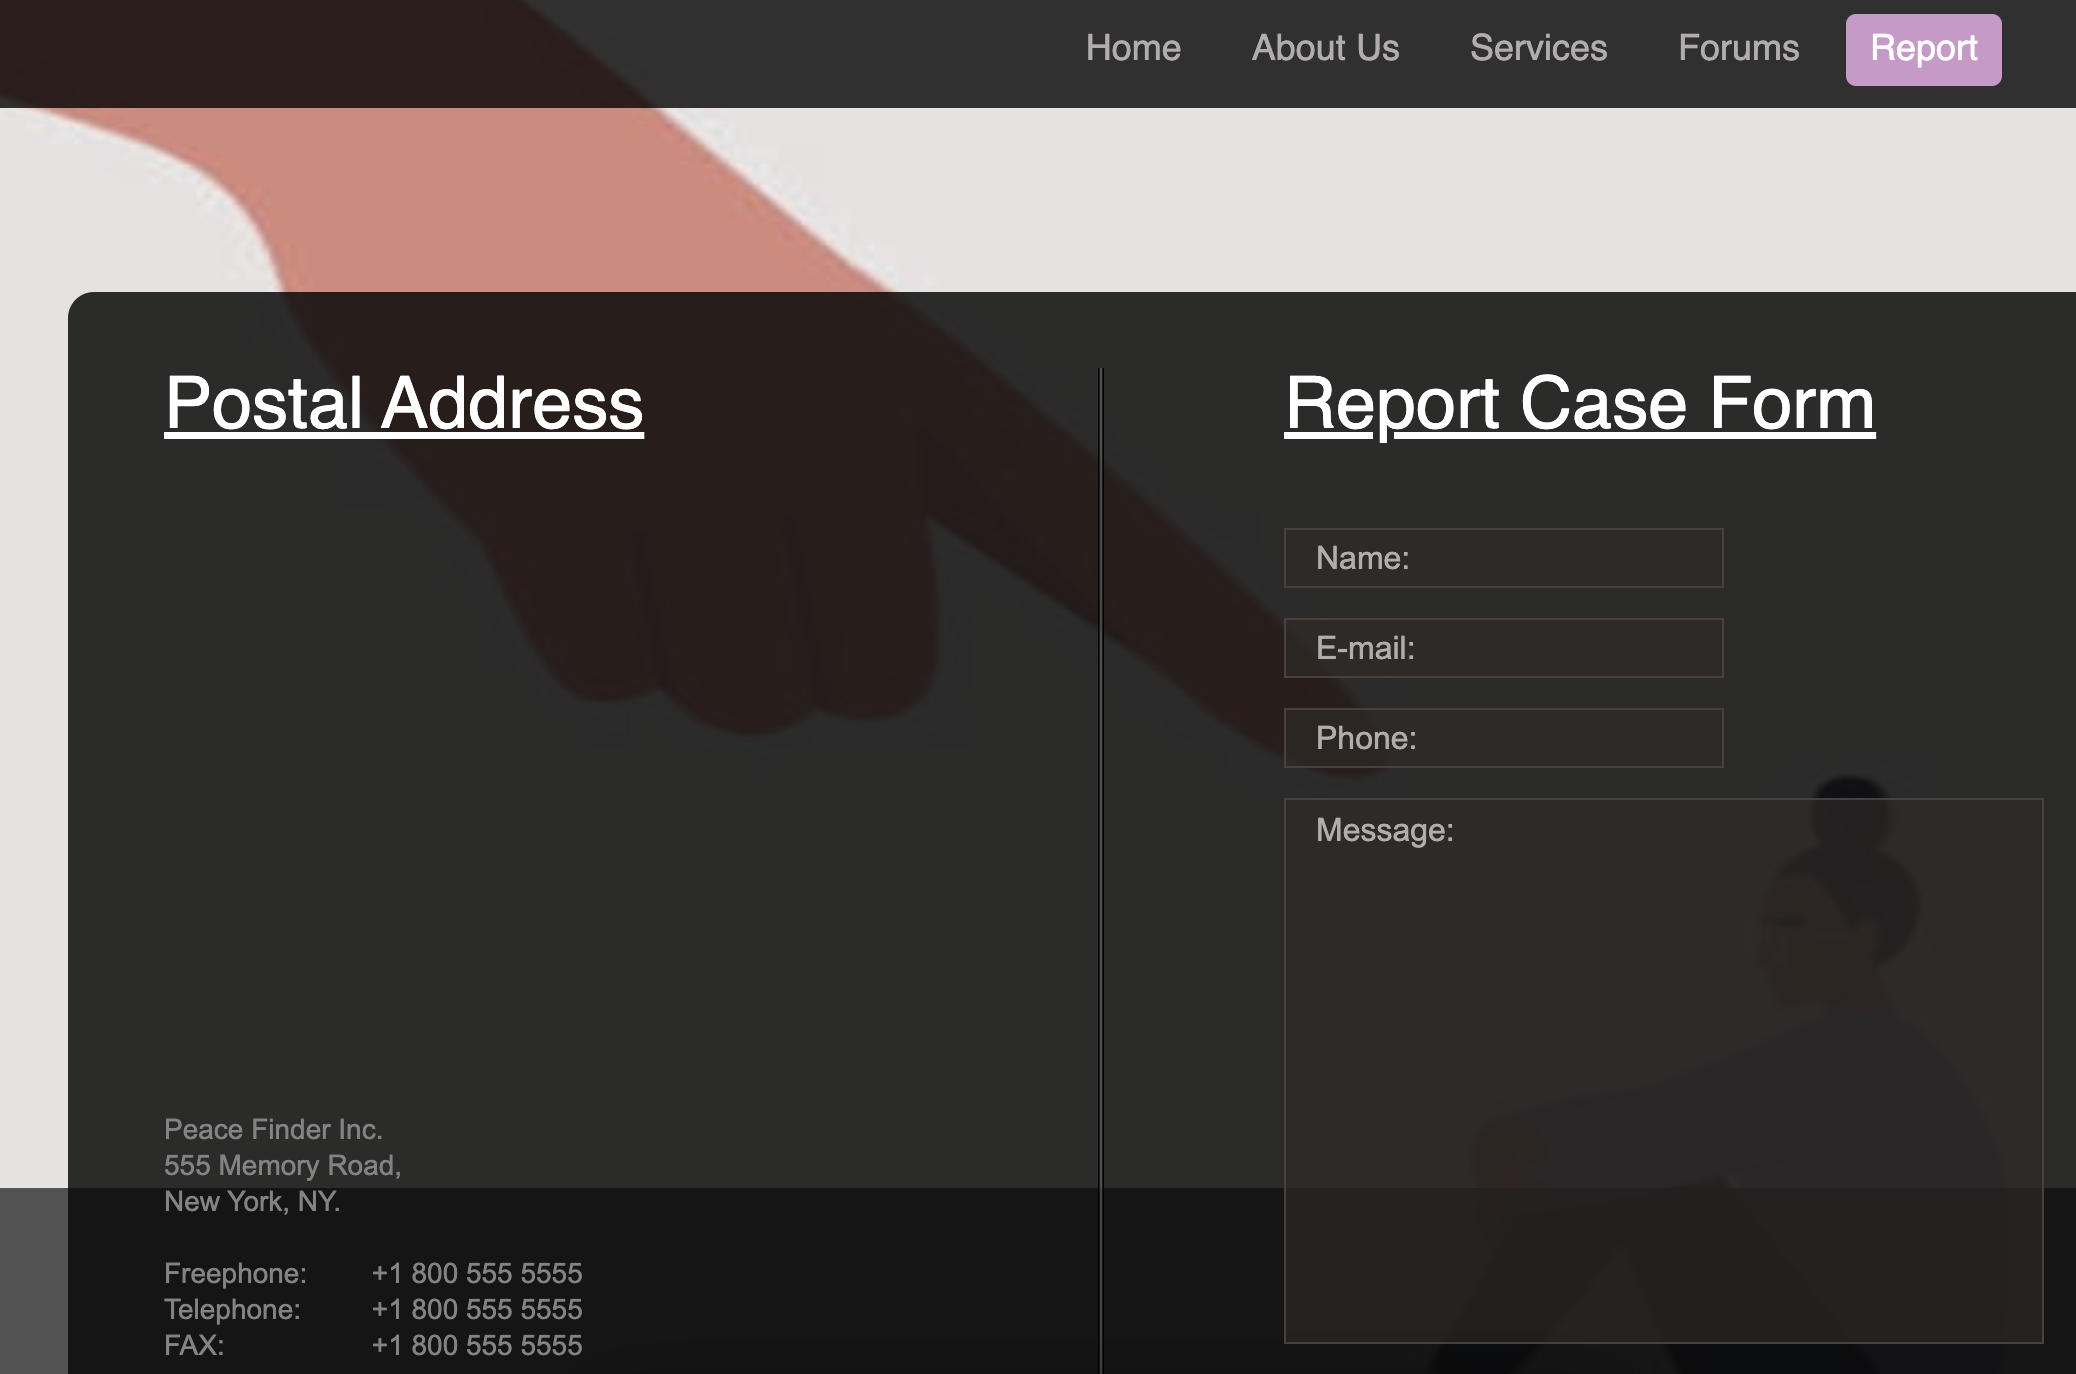
Task: Click the Peace Finder Inc. text
Action: [273, 1129]
